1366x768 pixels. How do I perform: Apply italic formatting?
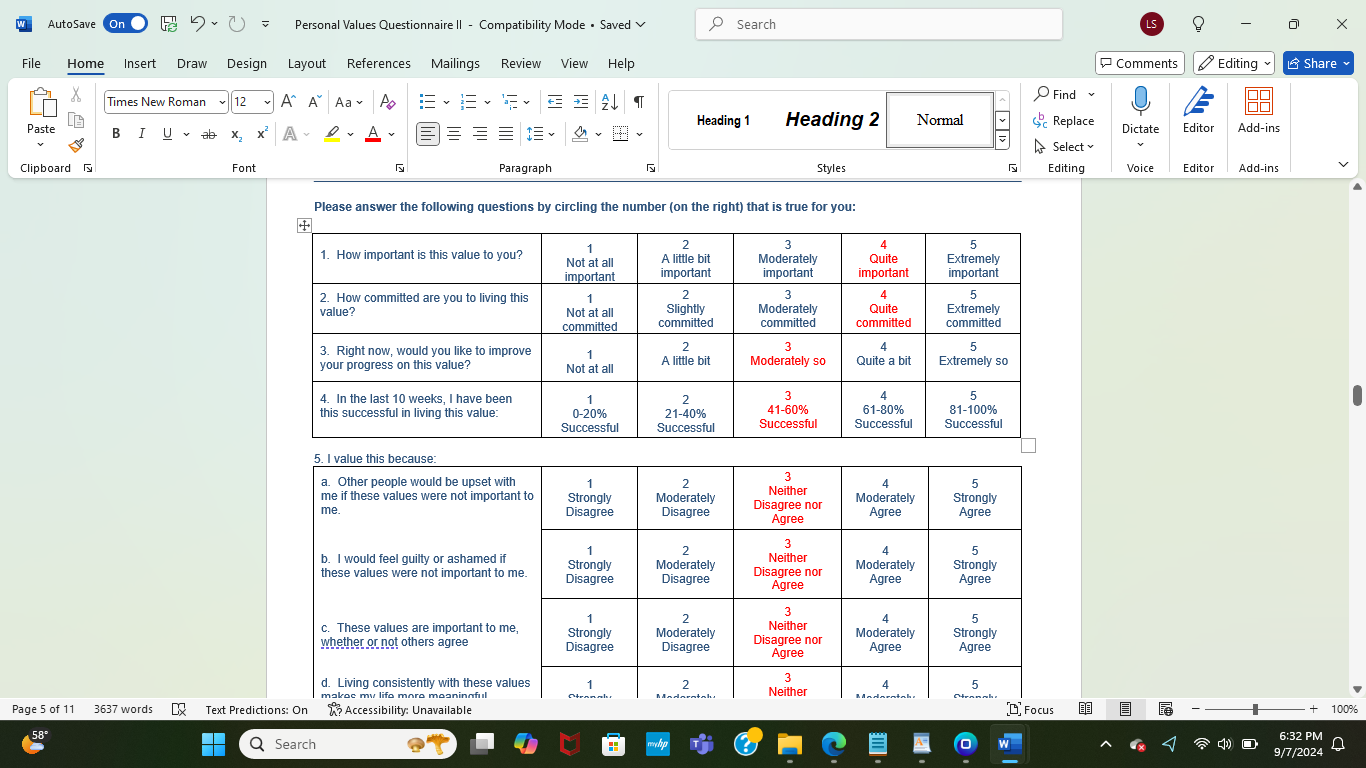point(141,132)
